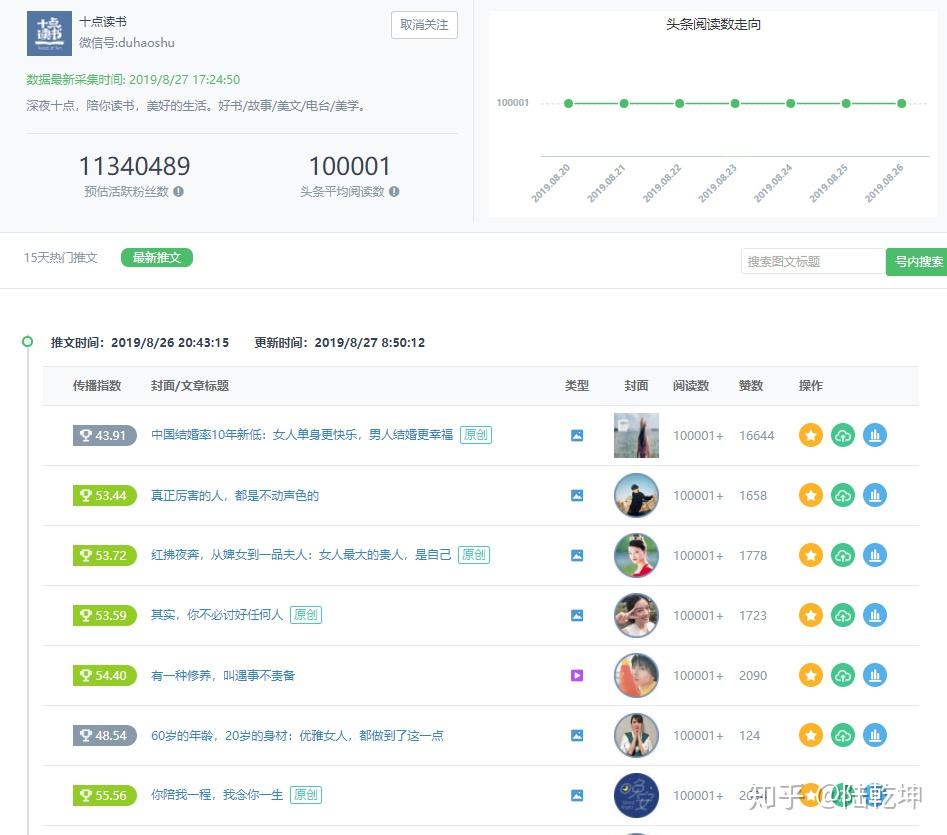Click the image type icon for 其实，你不必讨好任何人
Viewport: 947px width, 835px height.
tap(577, 615)
